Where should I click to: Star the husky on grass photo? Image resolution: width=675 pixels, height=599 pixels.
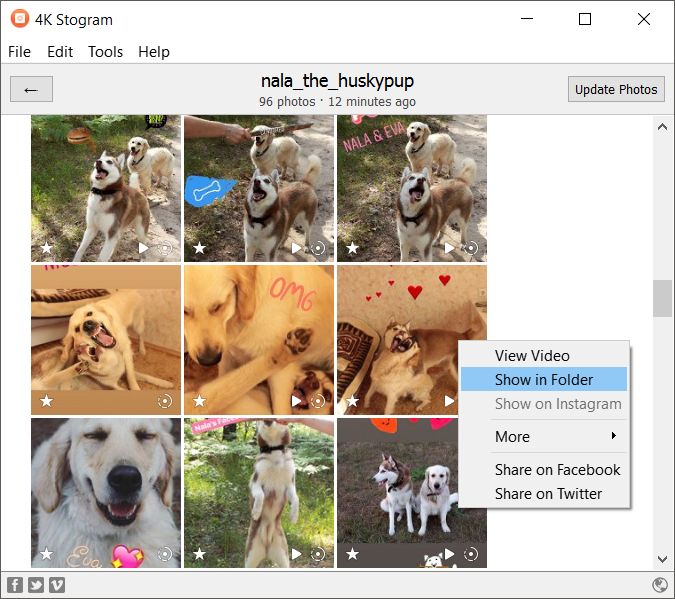click(46, 248)
